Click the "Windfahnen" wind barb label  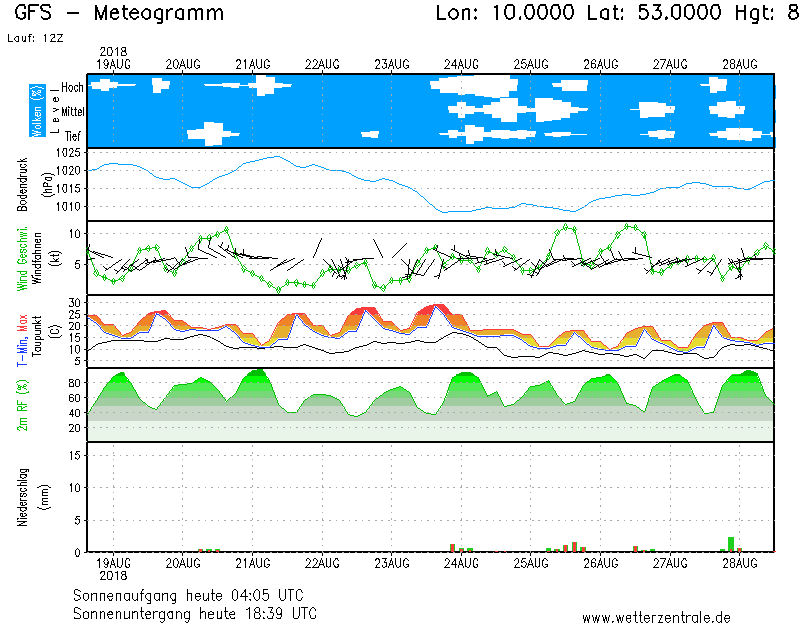pos(37,258)
